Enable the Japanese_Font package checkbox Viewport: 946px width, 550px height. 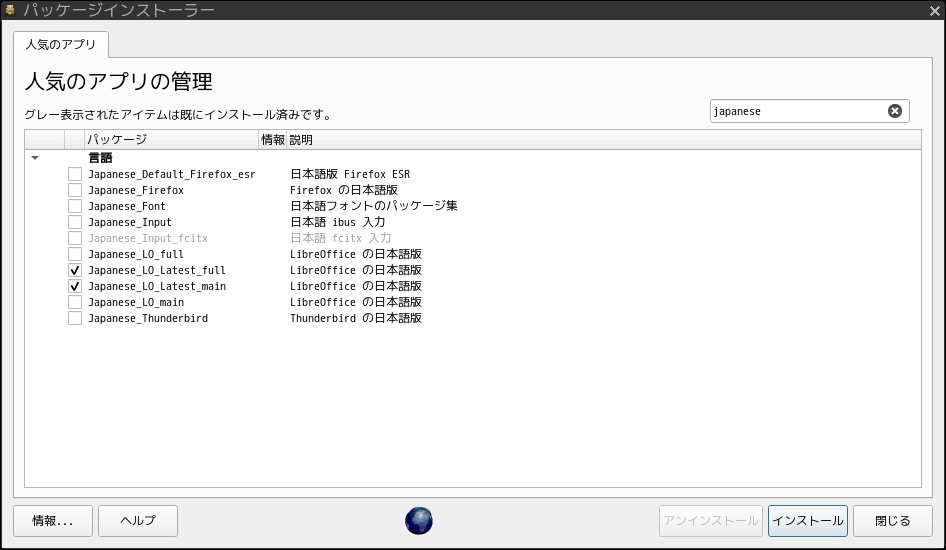pos(75,206)
